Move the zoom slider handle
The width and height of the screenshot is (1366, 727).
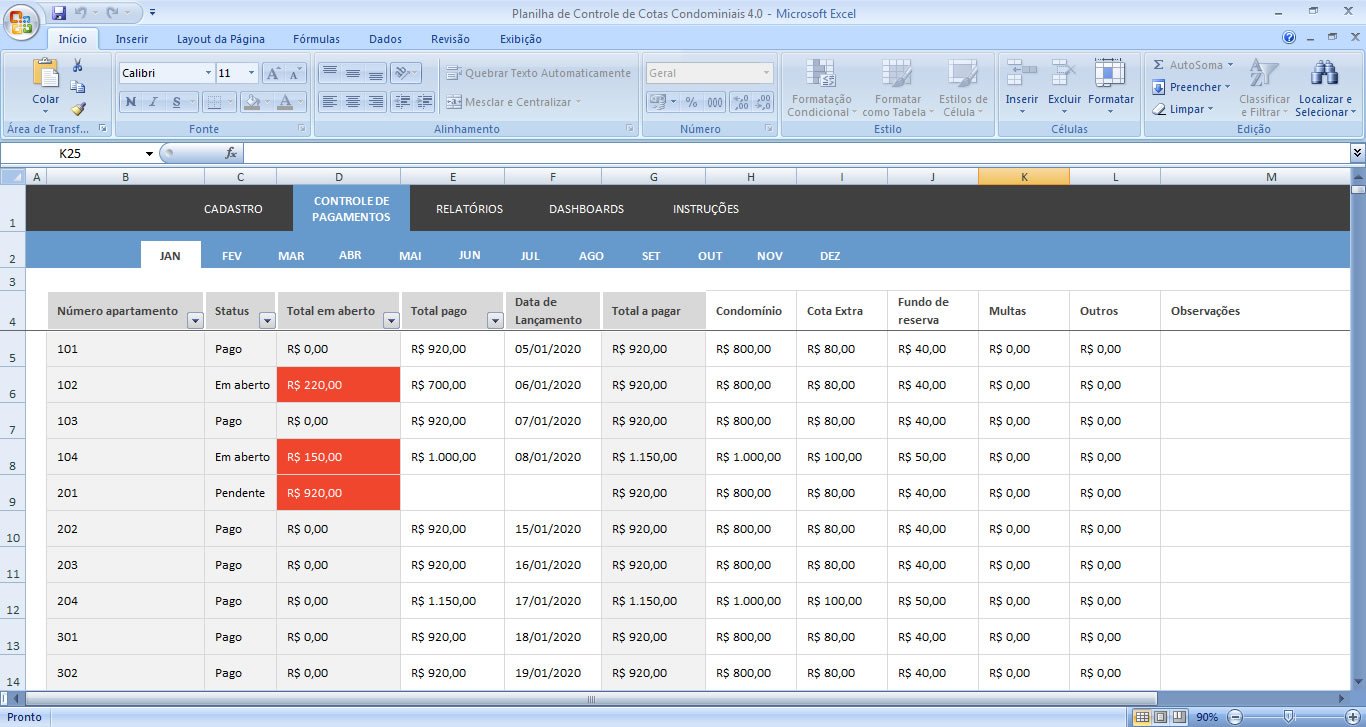click(1288, 717)
